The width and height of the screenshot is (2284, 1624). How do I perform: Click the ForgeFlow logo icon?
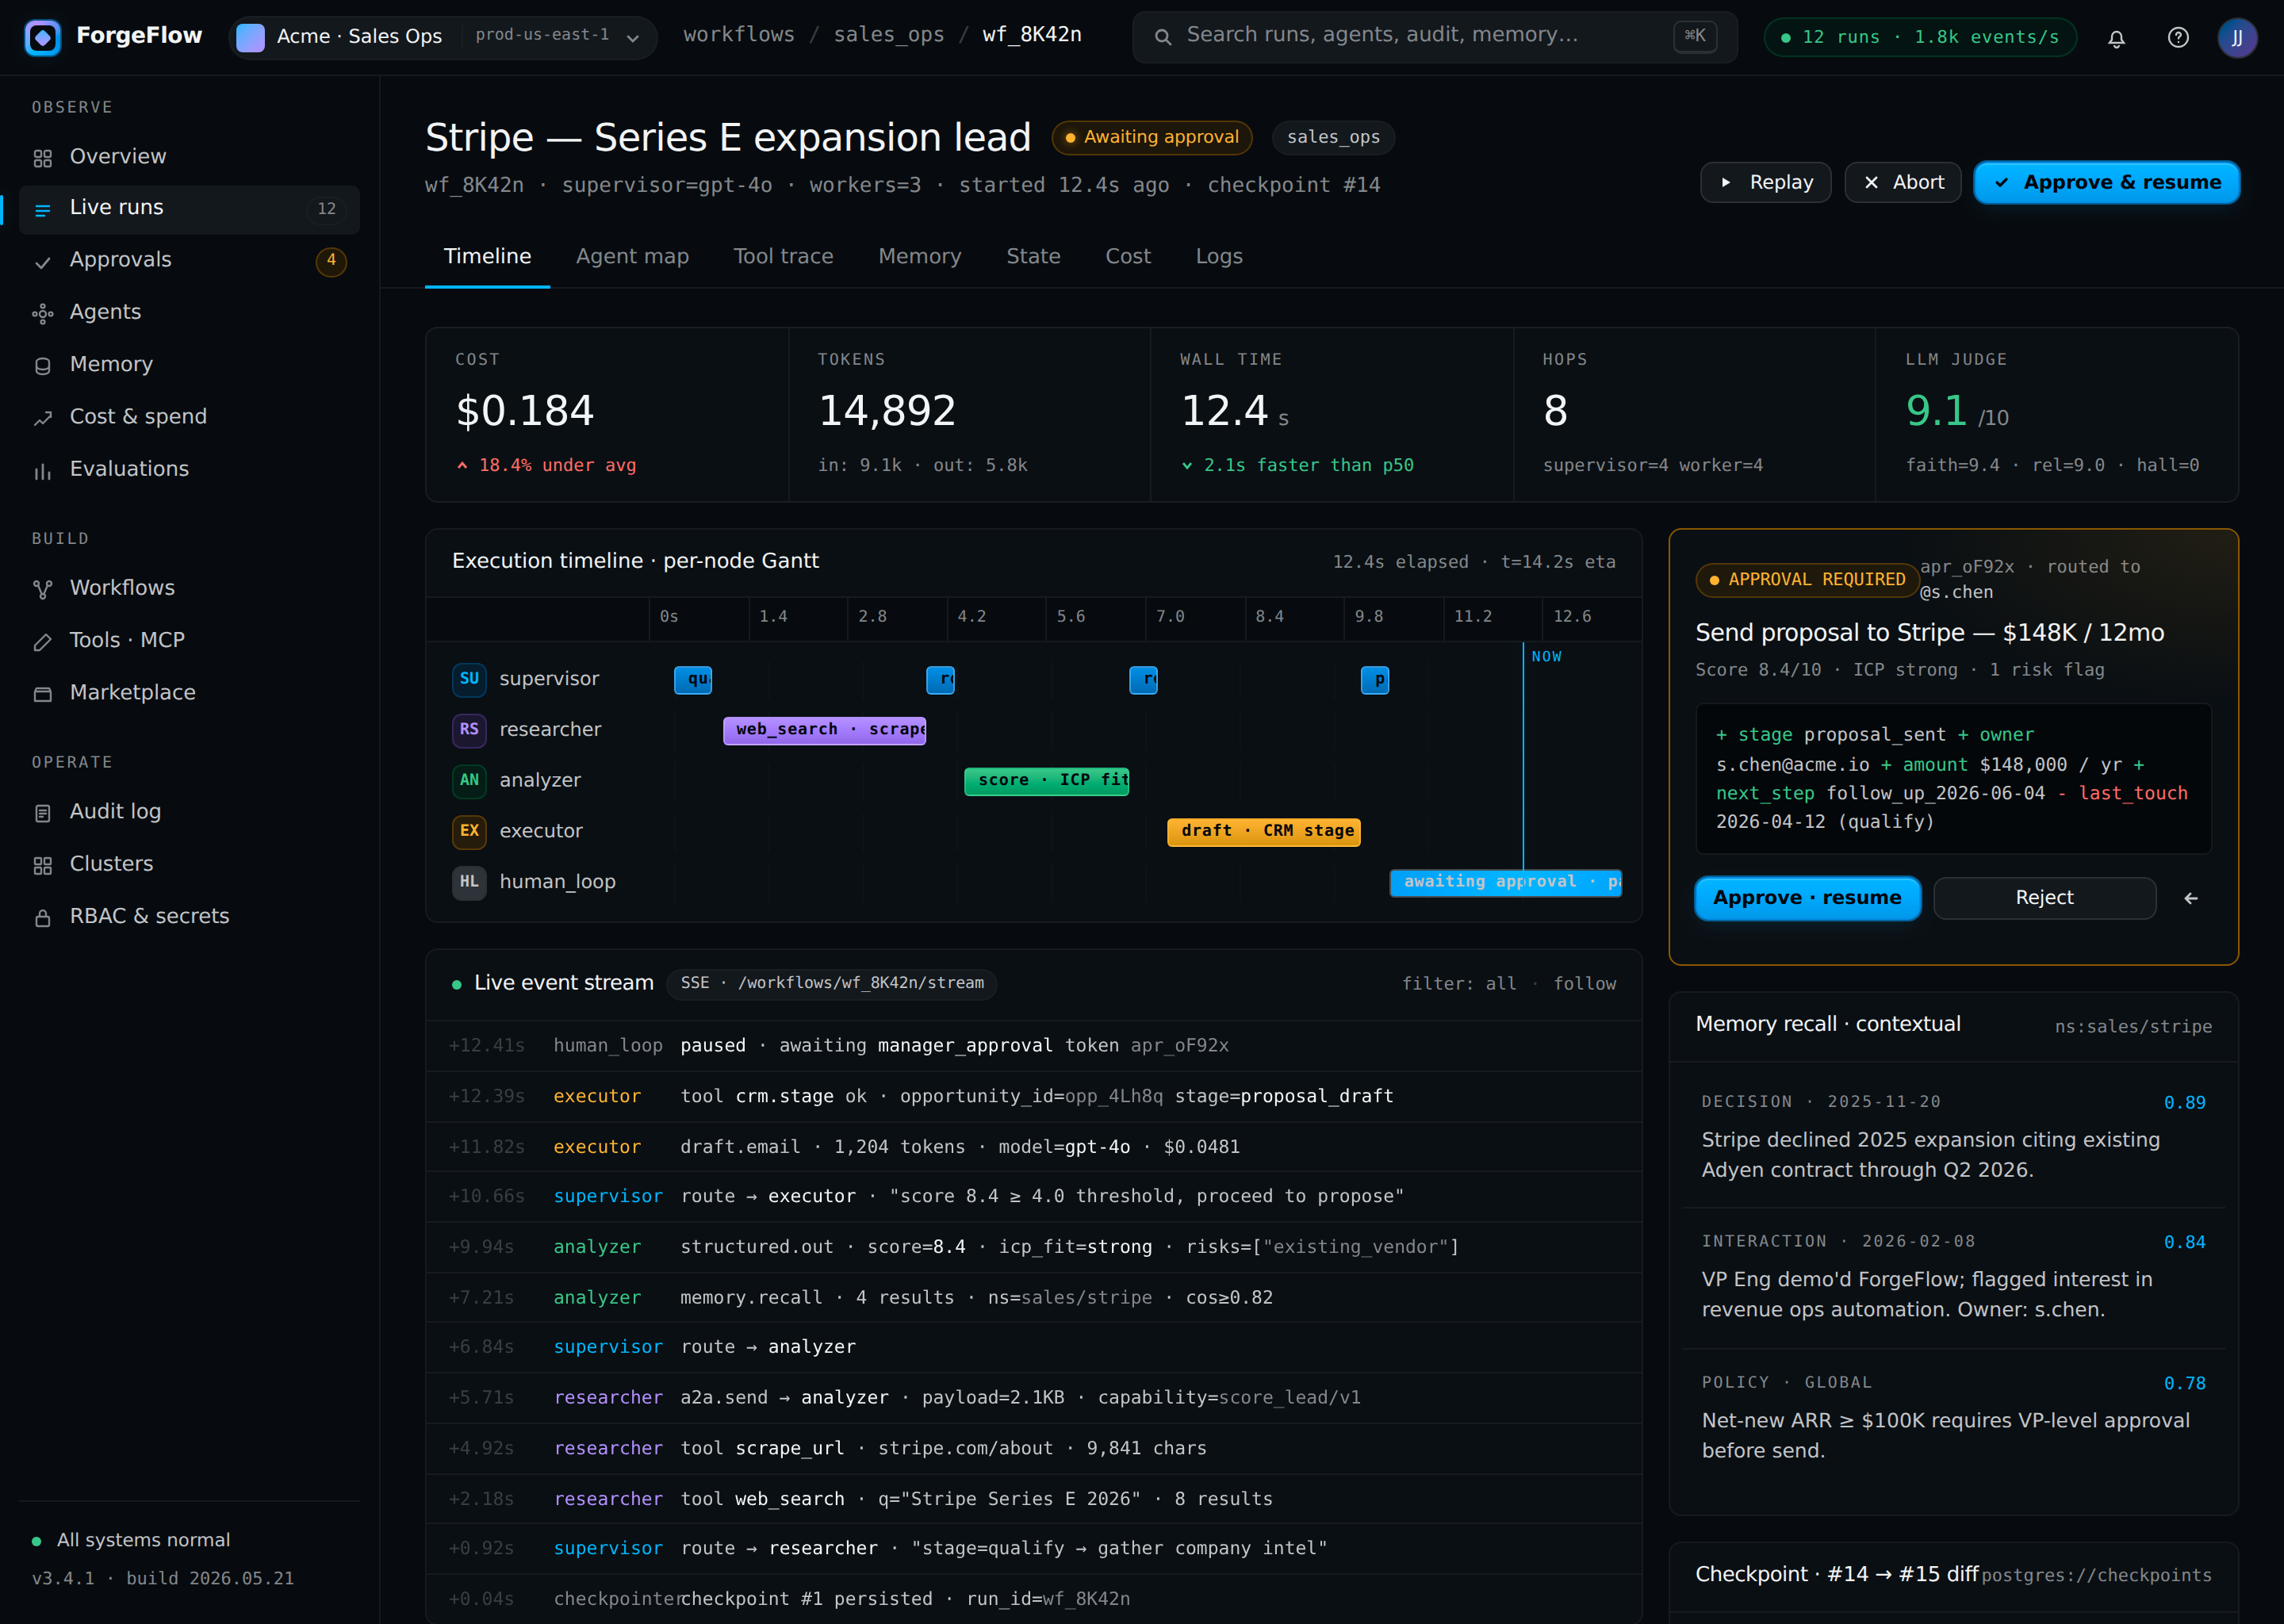42,37
